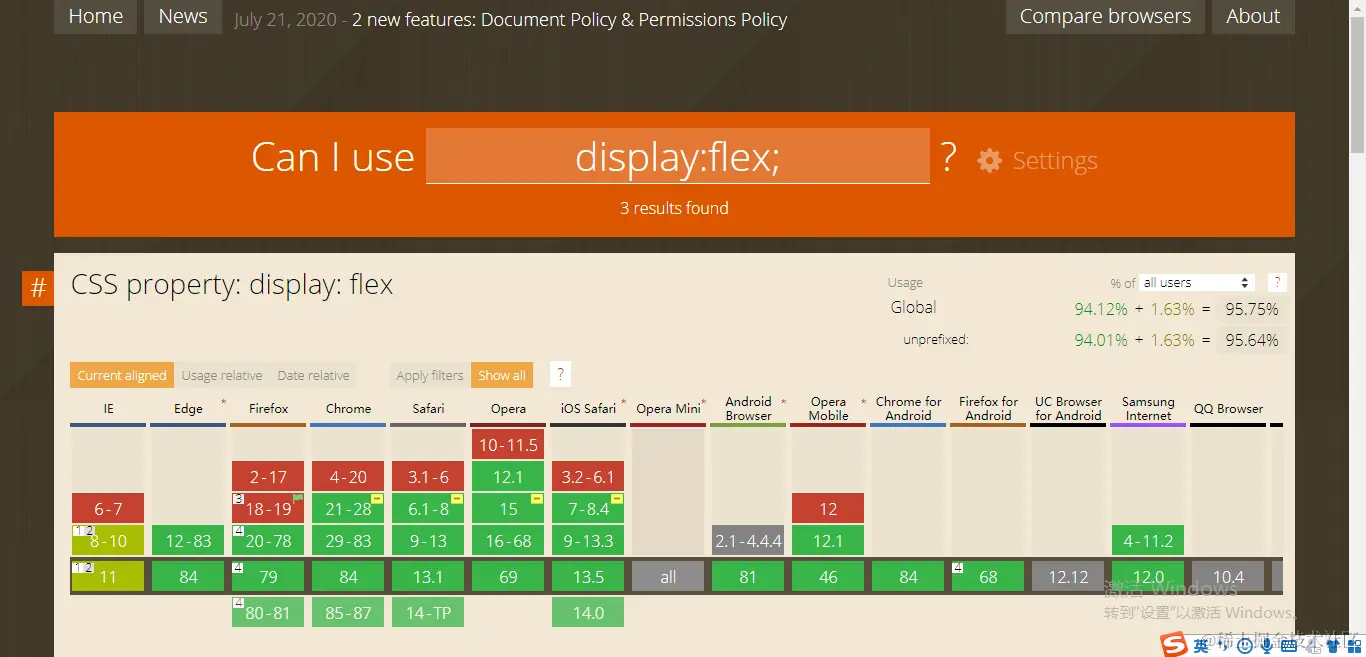Screen dimensions: 1366x657
Task: Open the Compare browsers page
Action: coord(1105,17)
